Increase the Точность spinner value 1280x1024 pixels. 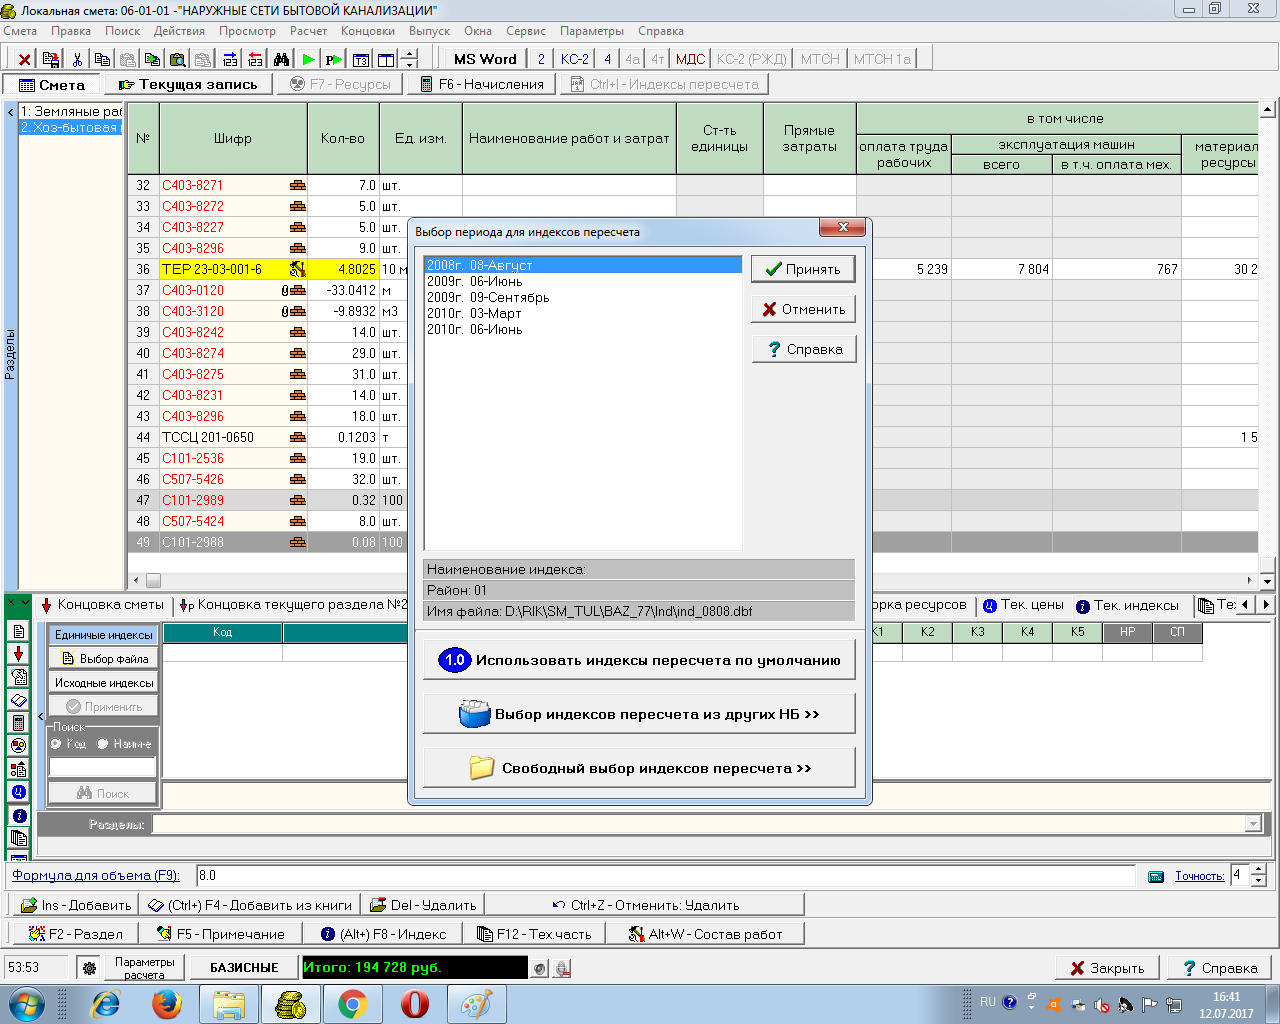tap(1259, 870)
